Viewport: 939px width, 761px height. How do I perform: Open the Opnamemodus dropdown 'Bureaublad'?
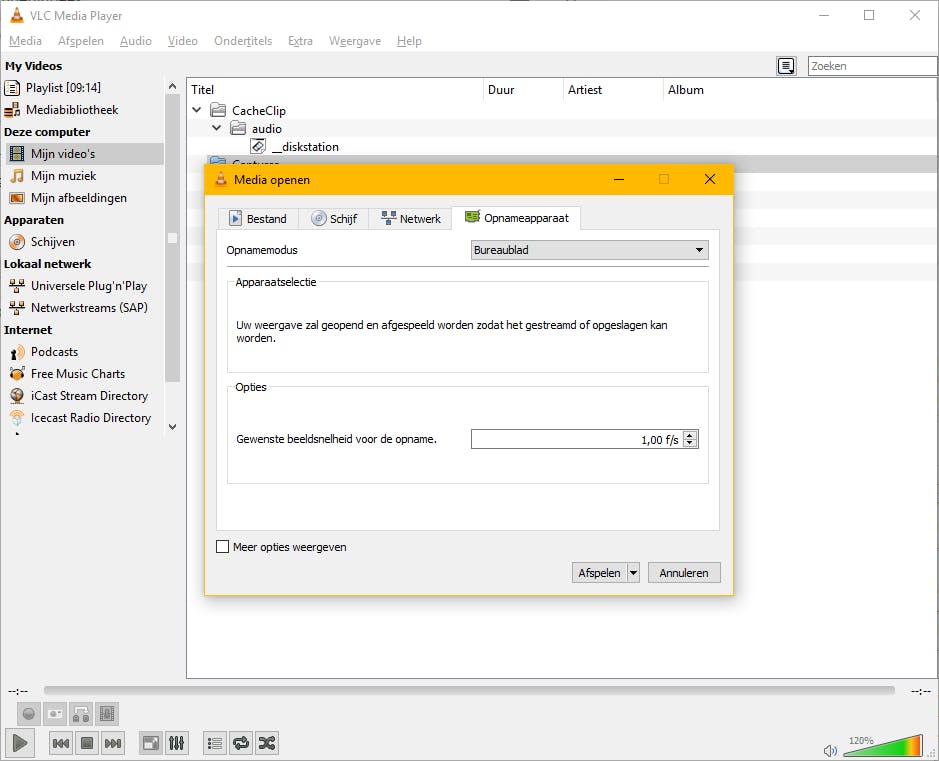pos(589,250)
